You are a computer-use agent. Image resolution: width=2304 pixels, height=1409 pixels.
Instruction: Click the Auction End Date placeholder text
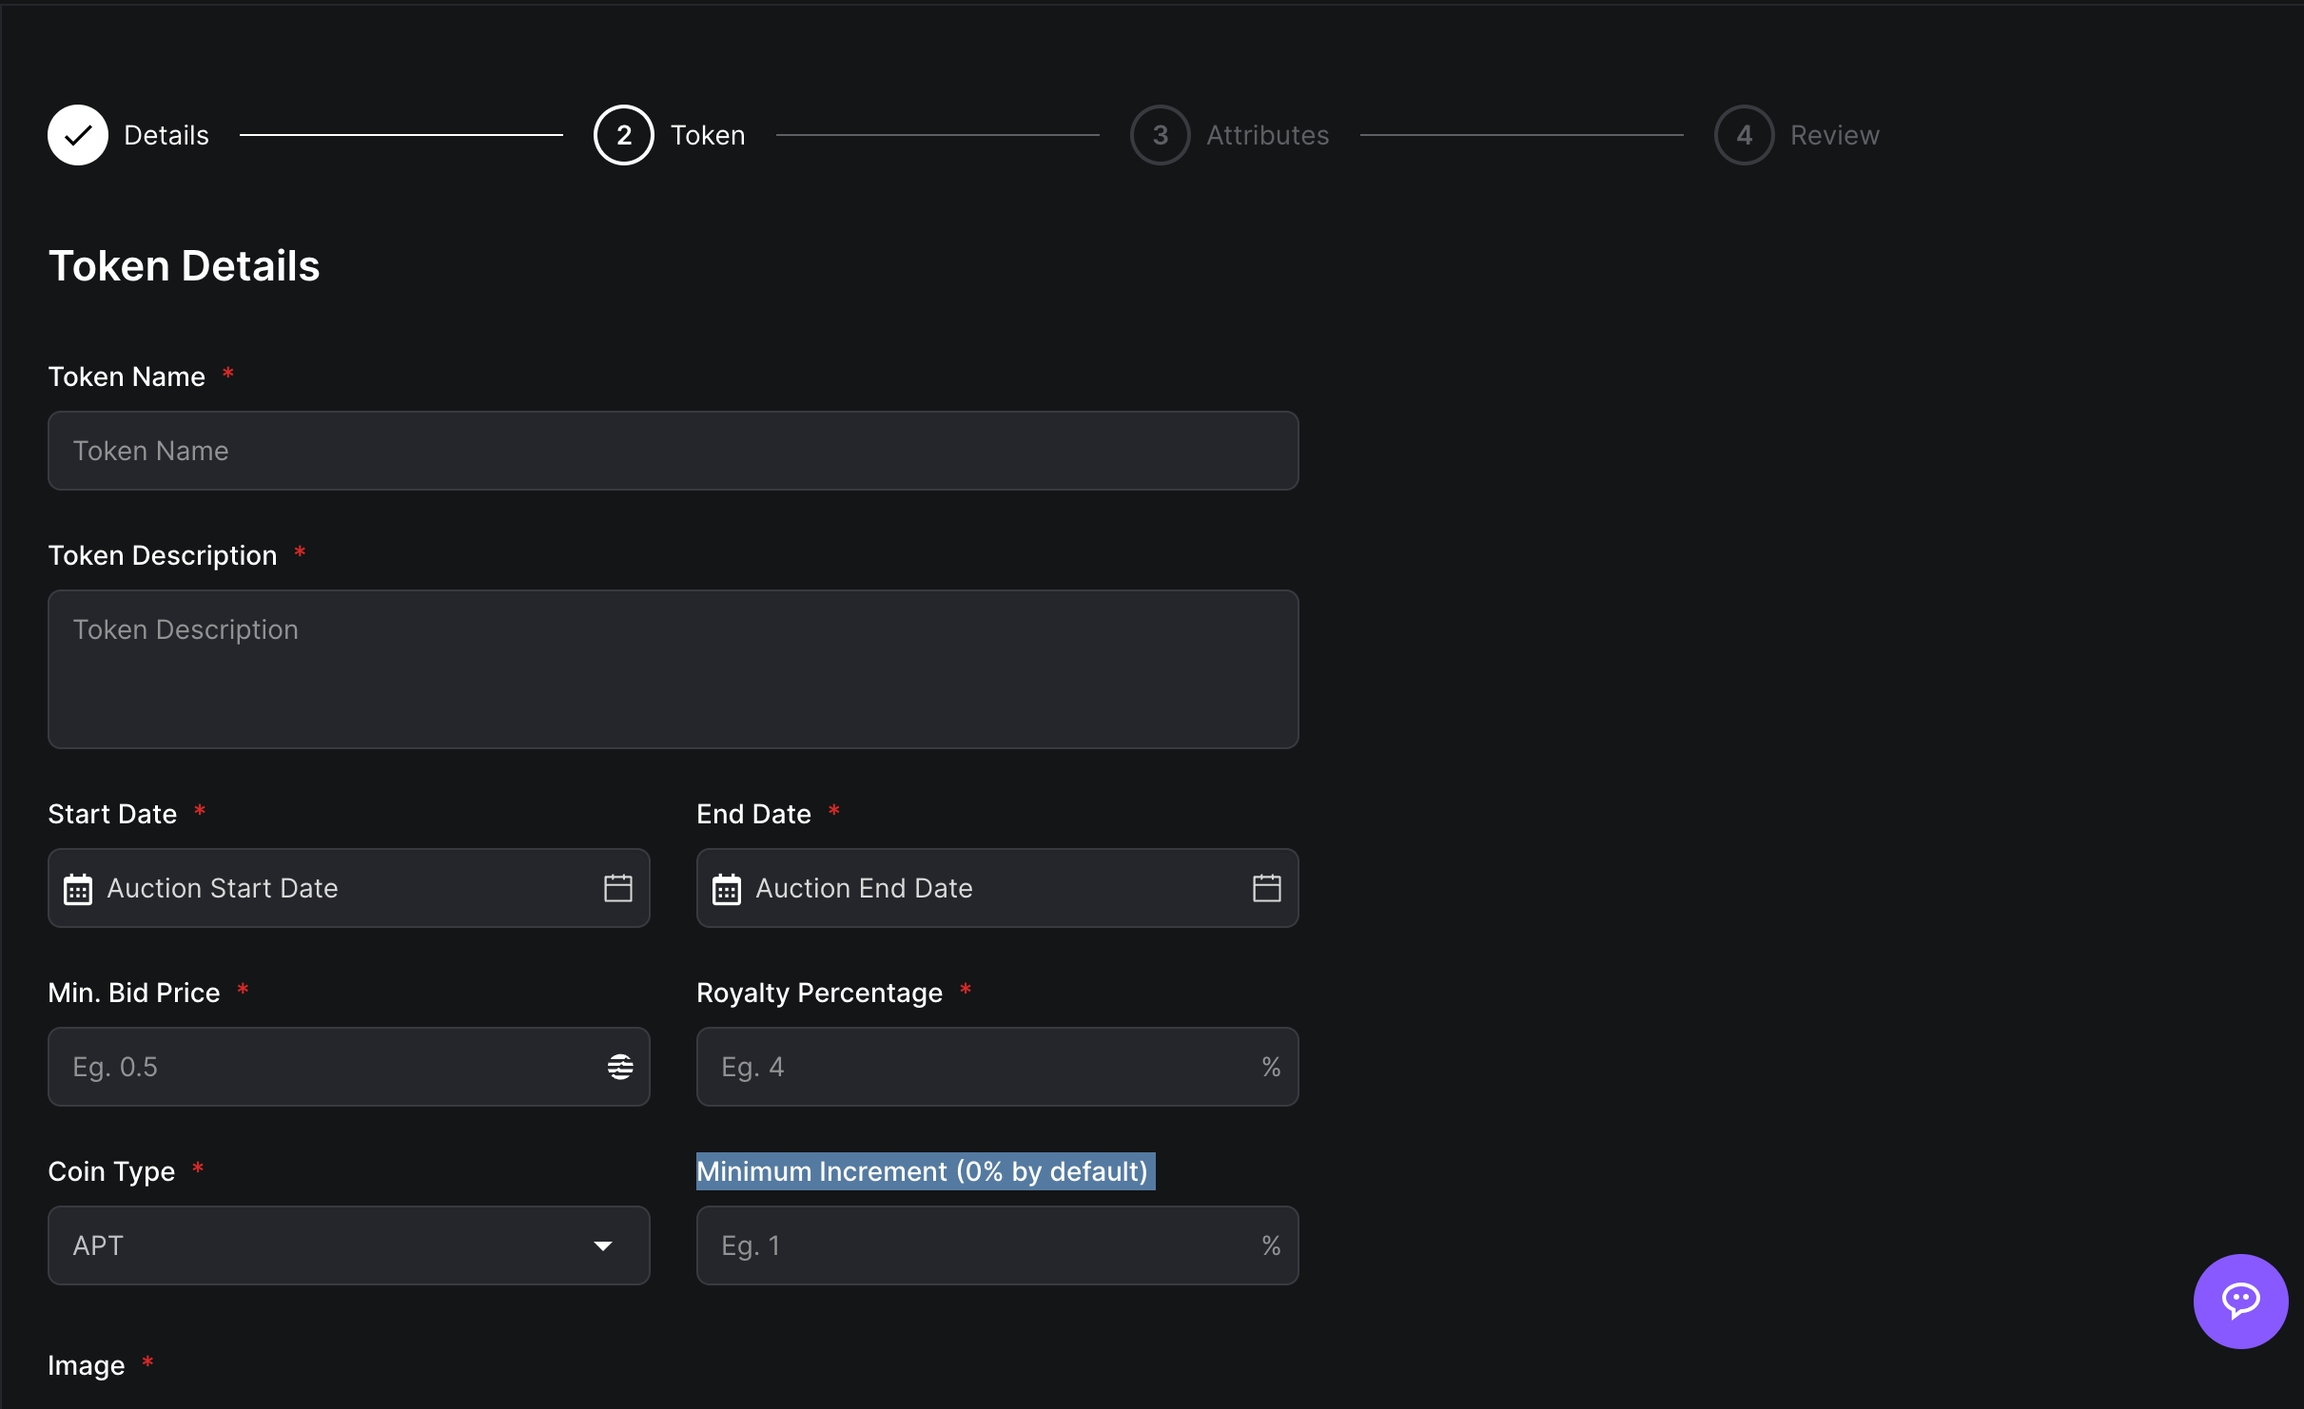(864, 888)
